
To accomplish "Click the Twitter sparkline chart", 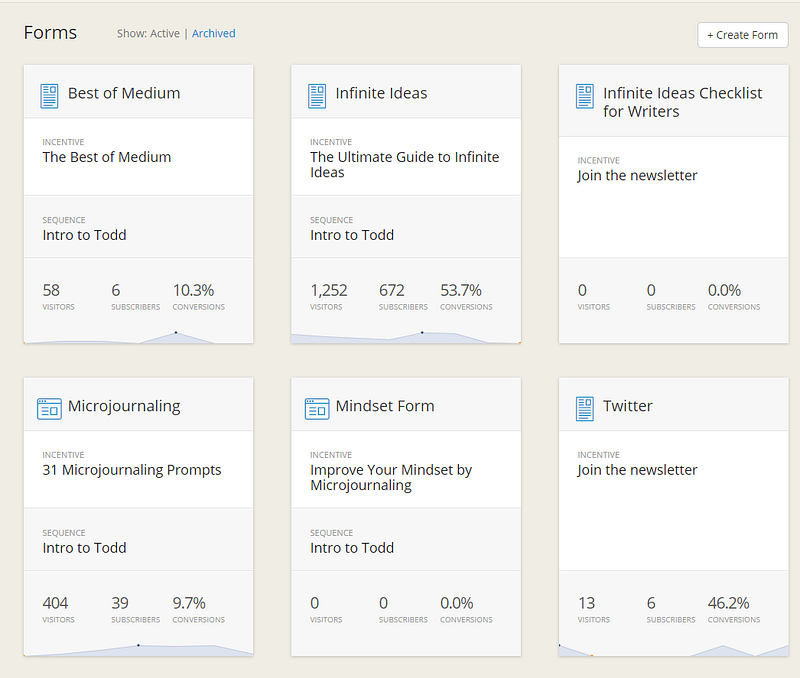I will (673, 650).
